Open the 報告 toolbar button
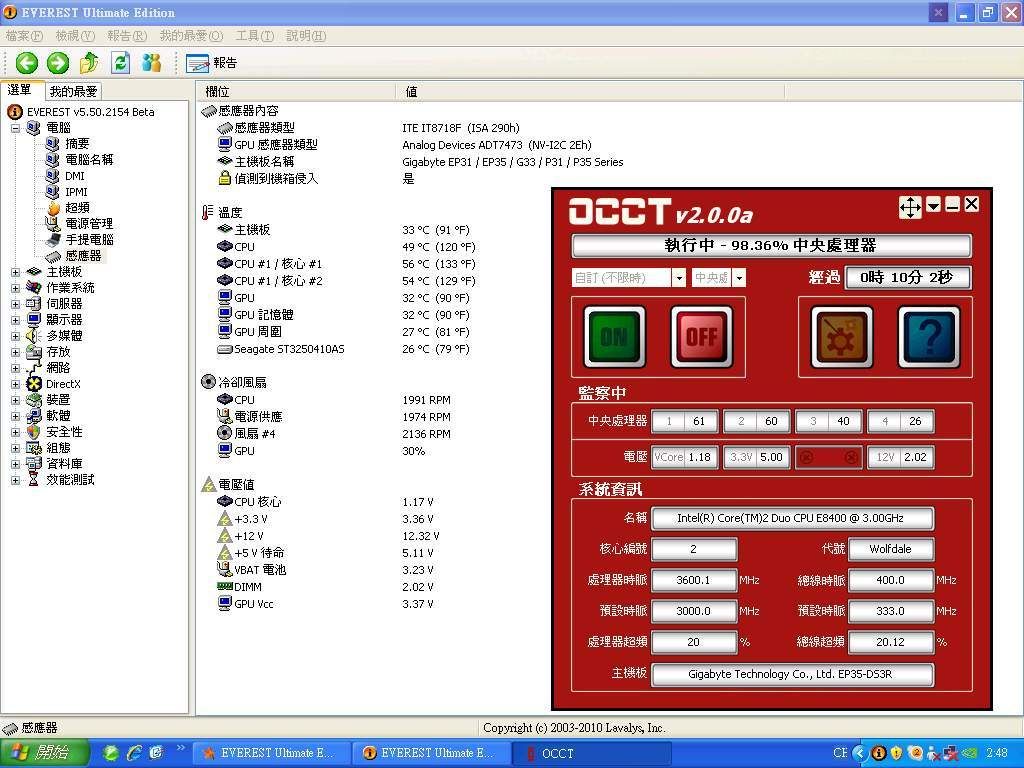The image size is (1024, 768). pyautogui.click(x=212, y=63)
